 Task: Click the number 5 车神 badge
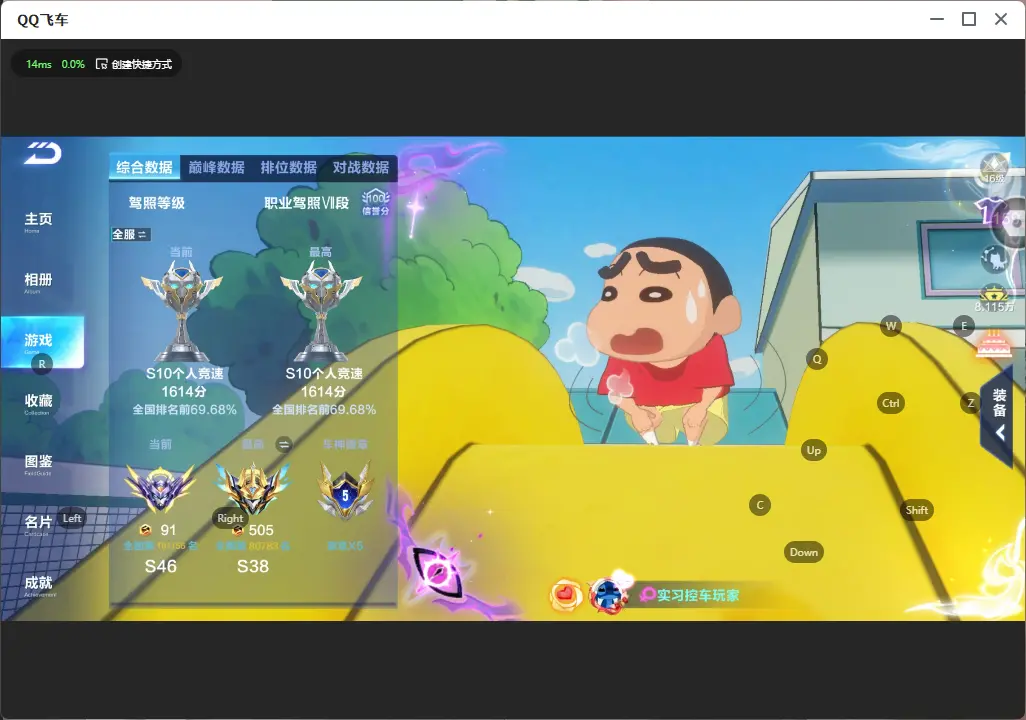point(345,490)
